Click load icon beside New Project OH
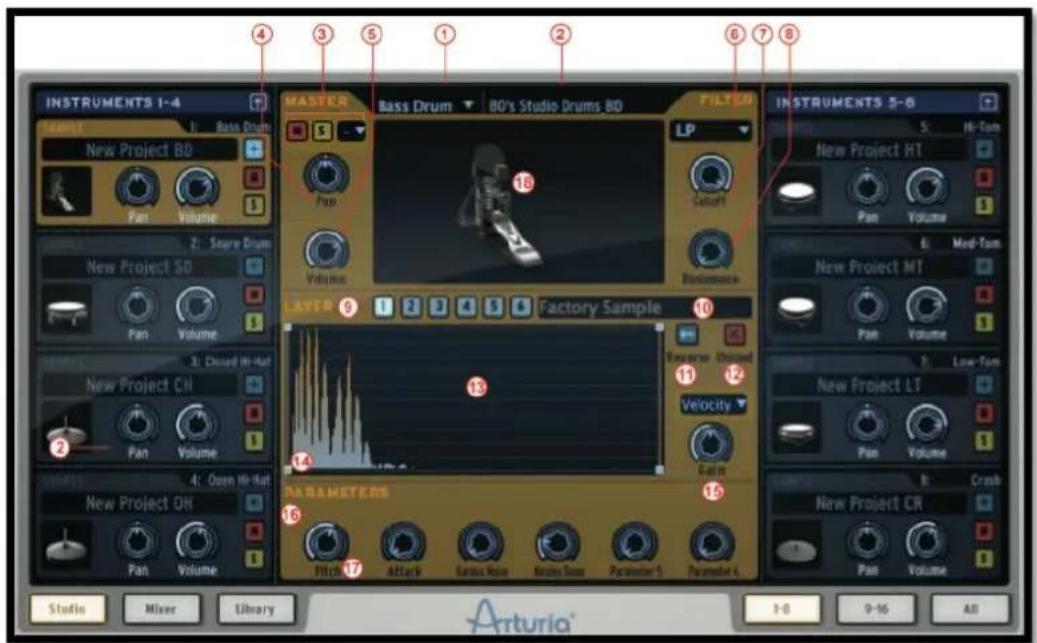This screenshot has width=1037, height=643. [254, 503]
